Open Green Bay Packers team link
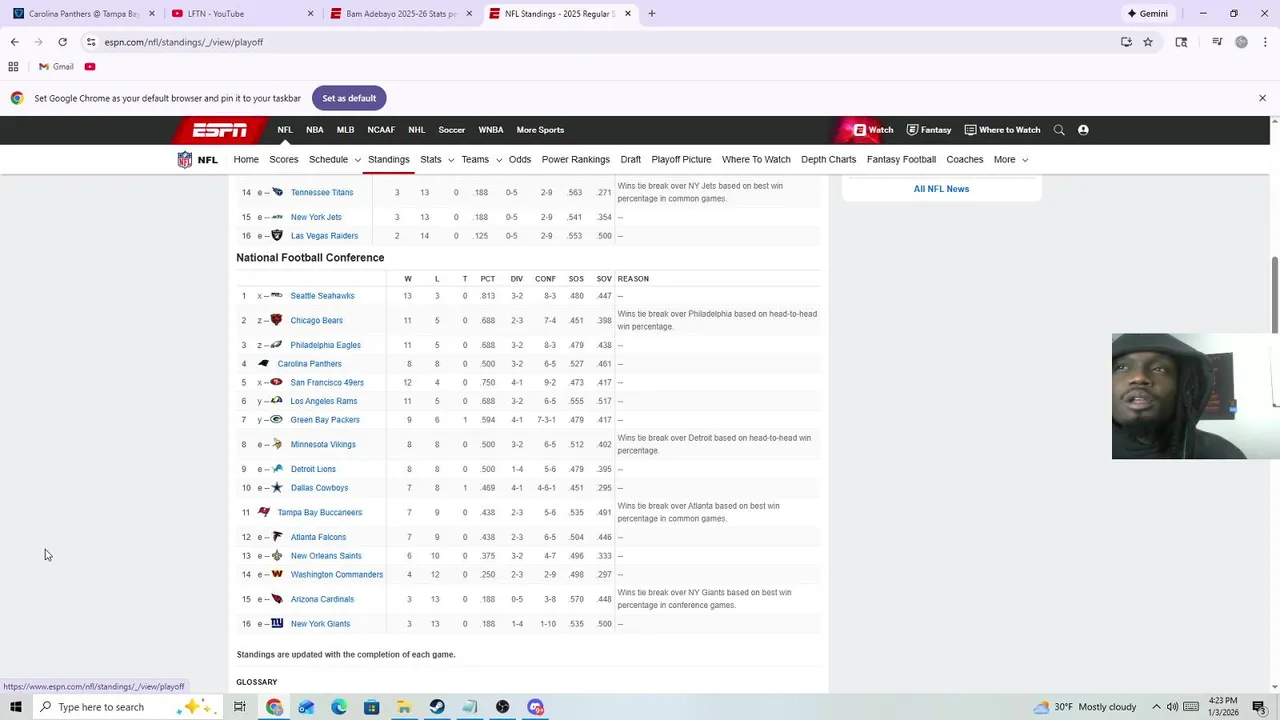Image resolution: width=1280 pixels, height=720 pixels. (325, 420)
